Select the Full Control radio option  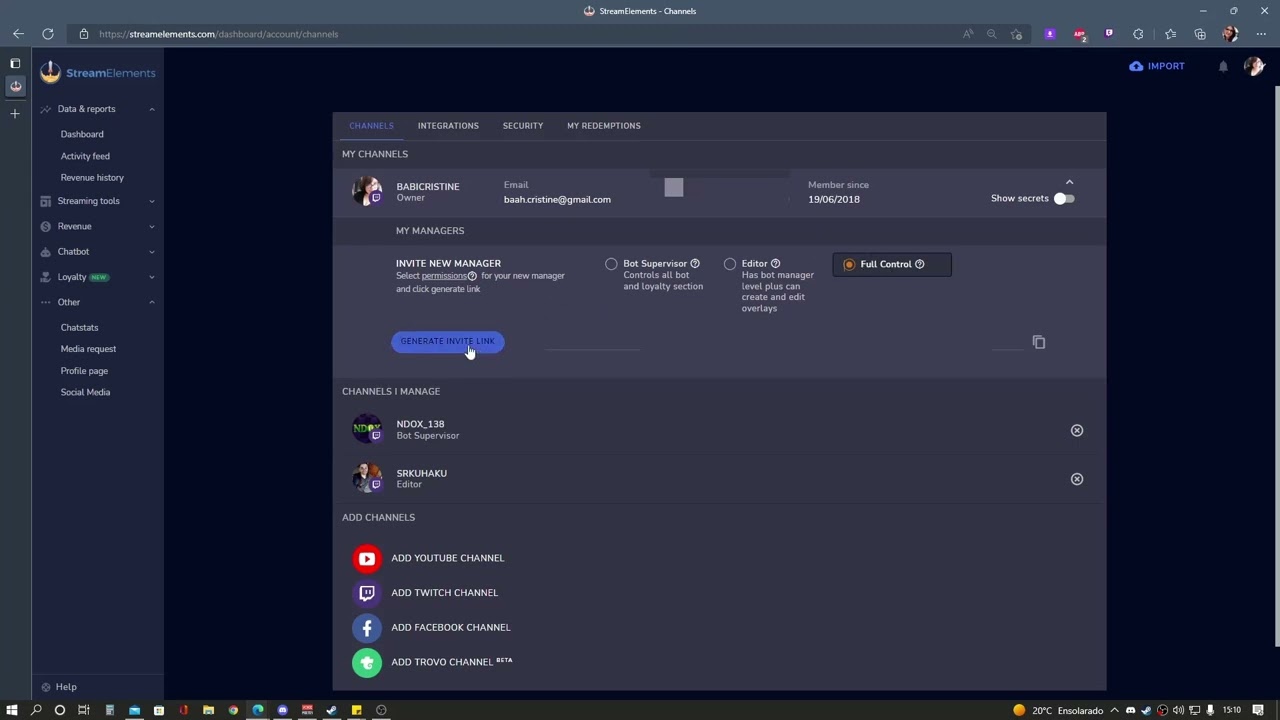[849, 264]
